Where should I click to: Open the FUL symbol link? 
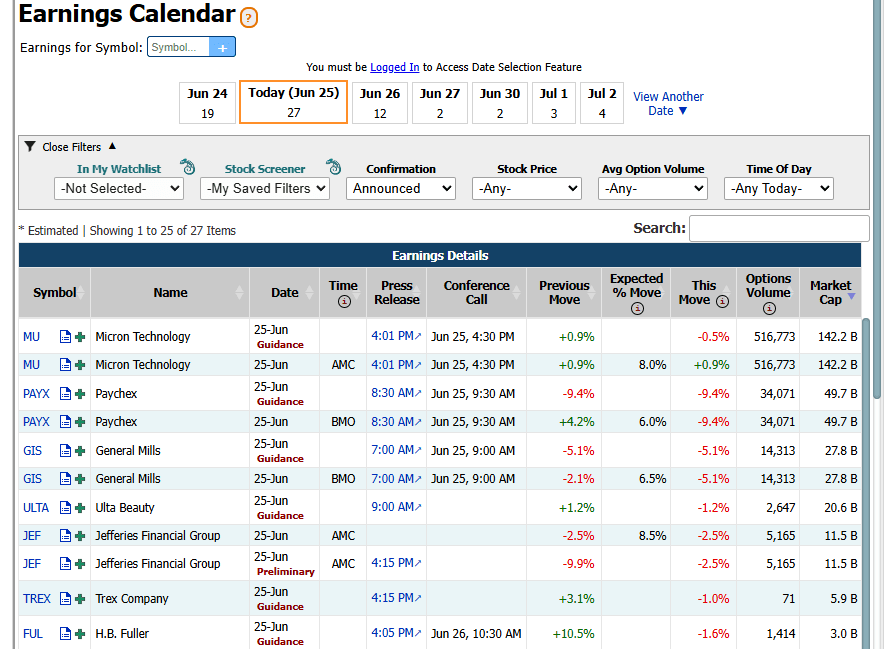(x=33, y=634)
